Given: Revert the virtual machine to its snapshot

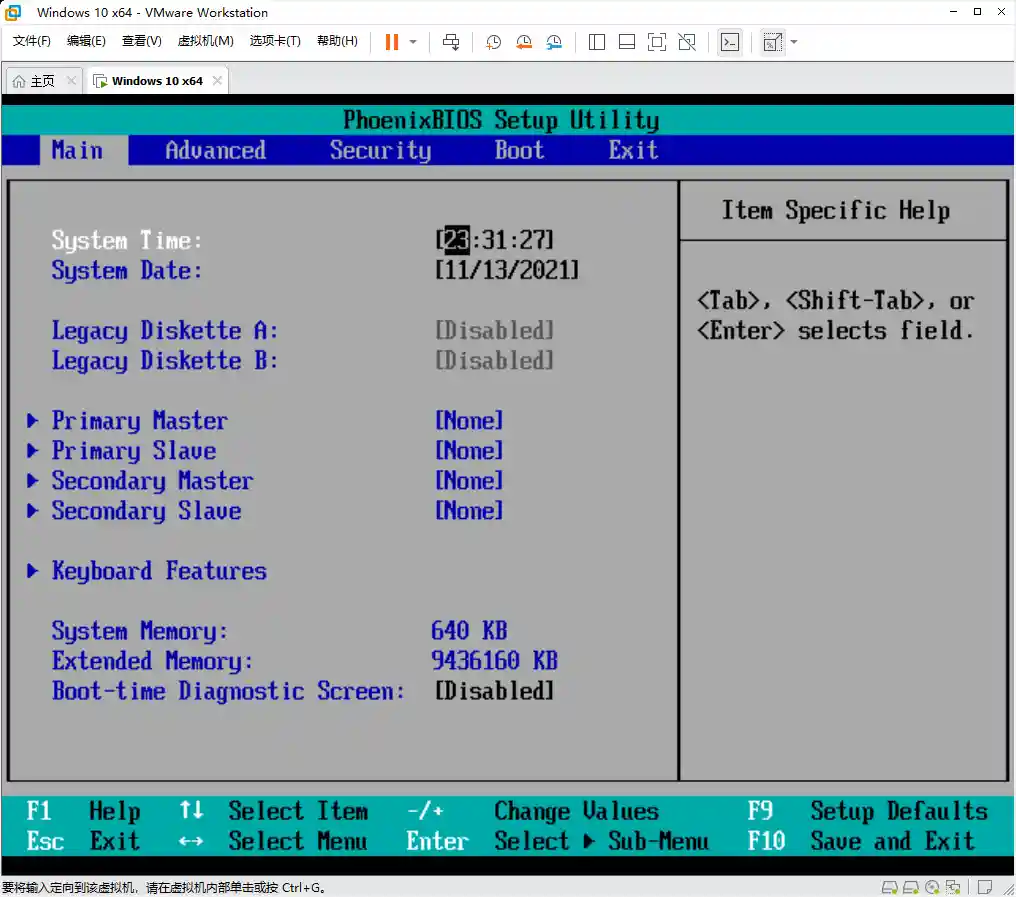Looking at the screenshot, I should tap(523, 42).
